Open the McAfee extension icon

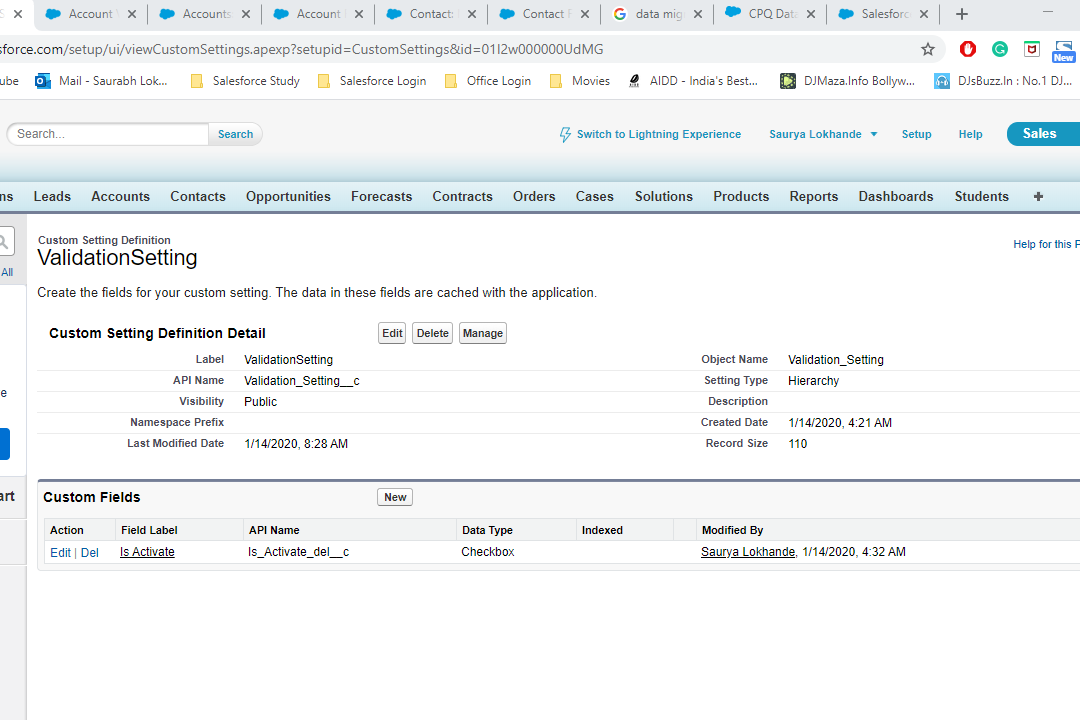tap(1031, 49)
